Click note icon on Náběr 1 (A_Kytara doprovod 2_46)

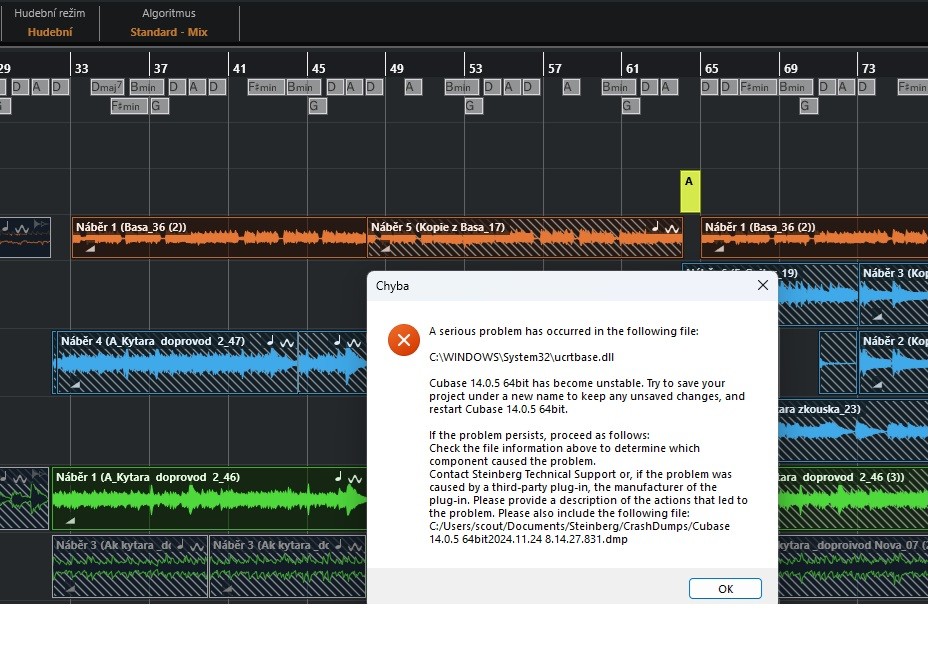coord(339,476)
